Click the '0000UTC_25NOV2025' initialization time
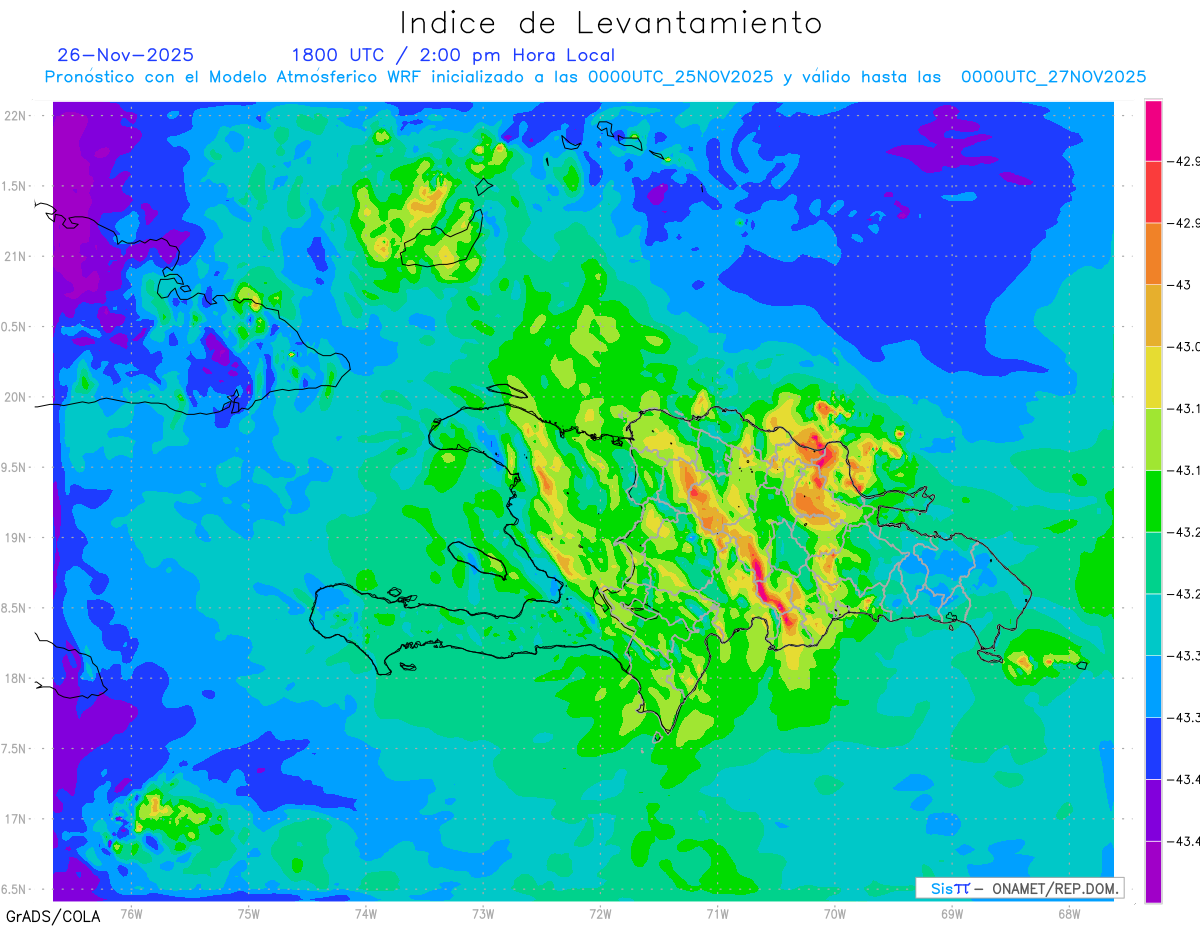 (x=680, y=77)
